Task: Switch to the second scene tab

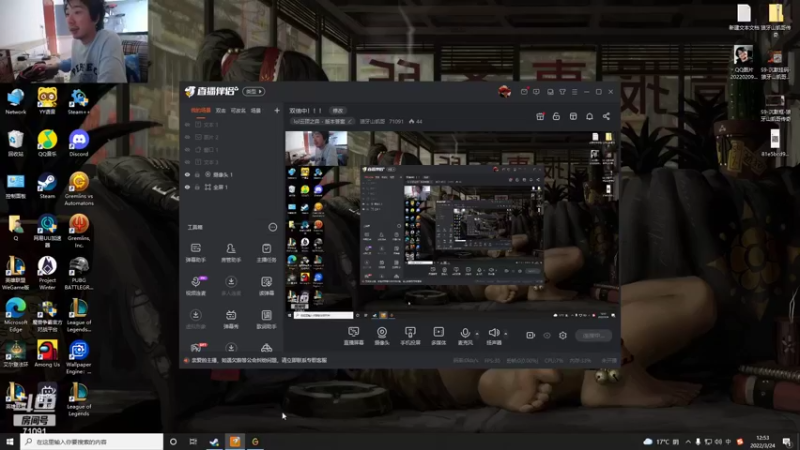Action: tap(220, 110)
